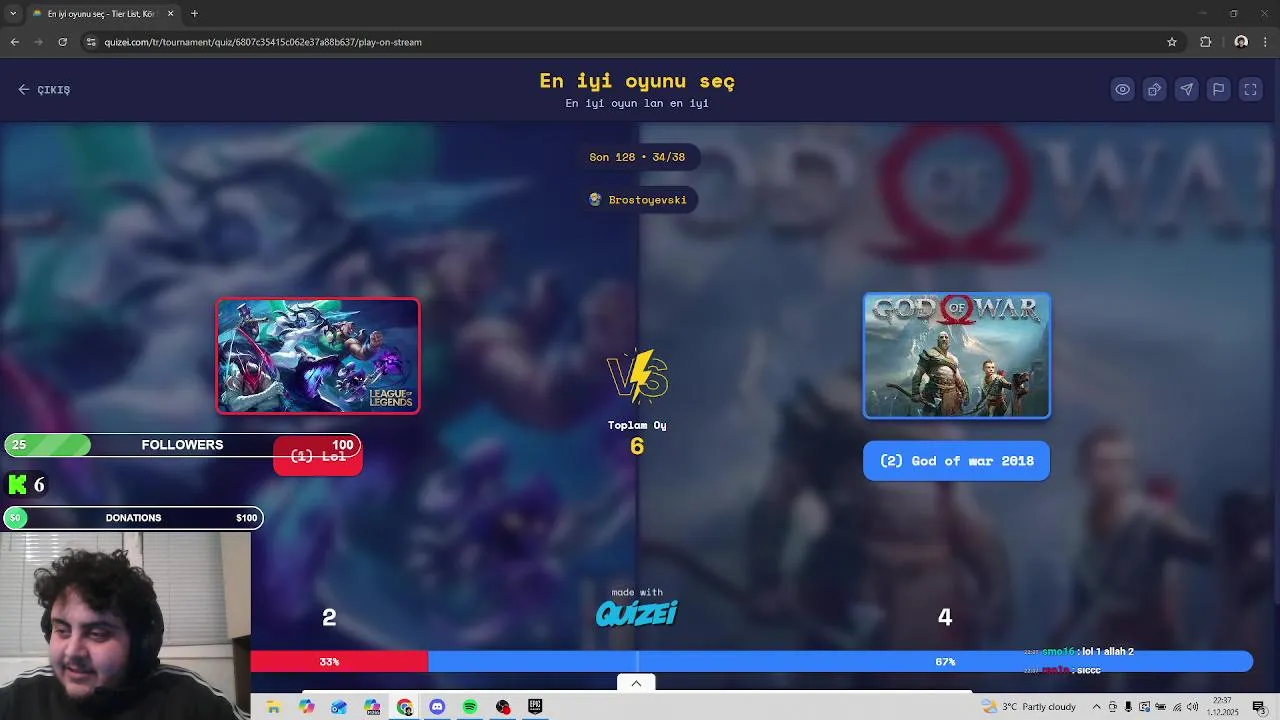Click the blue 67% vote bar
1280x720 pixels.
point(840,661)
